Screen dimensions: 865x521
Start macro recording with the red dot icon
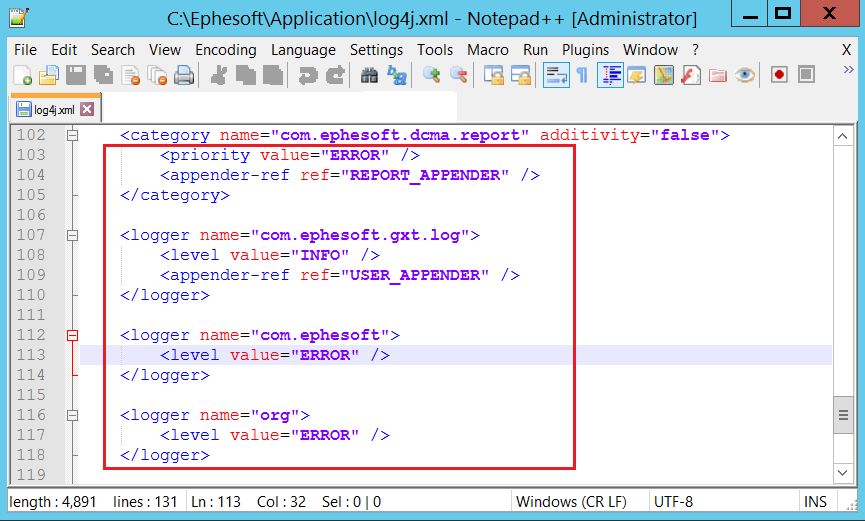point(779,75)
